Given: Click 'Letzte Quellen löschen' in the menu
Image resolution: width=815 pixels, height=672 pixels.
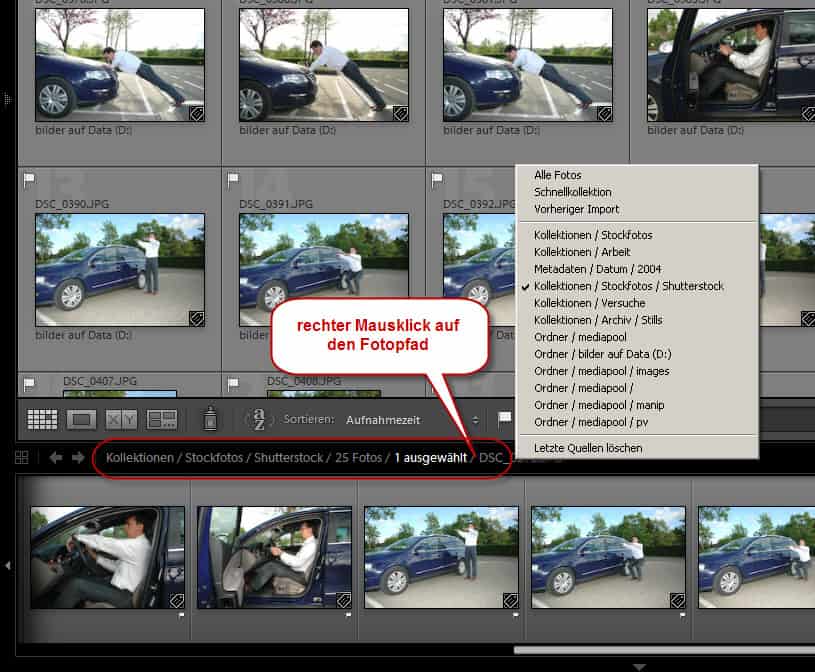Looking at the screenshot, I should 588,448.
